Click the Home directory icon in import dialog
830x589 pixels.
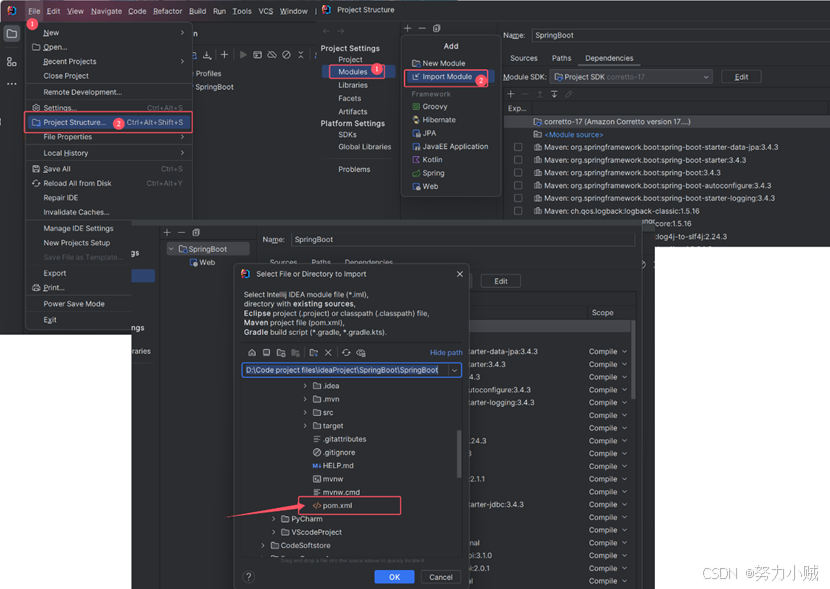pos(253,353)
